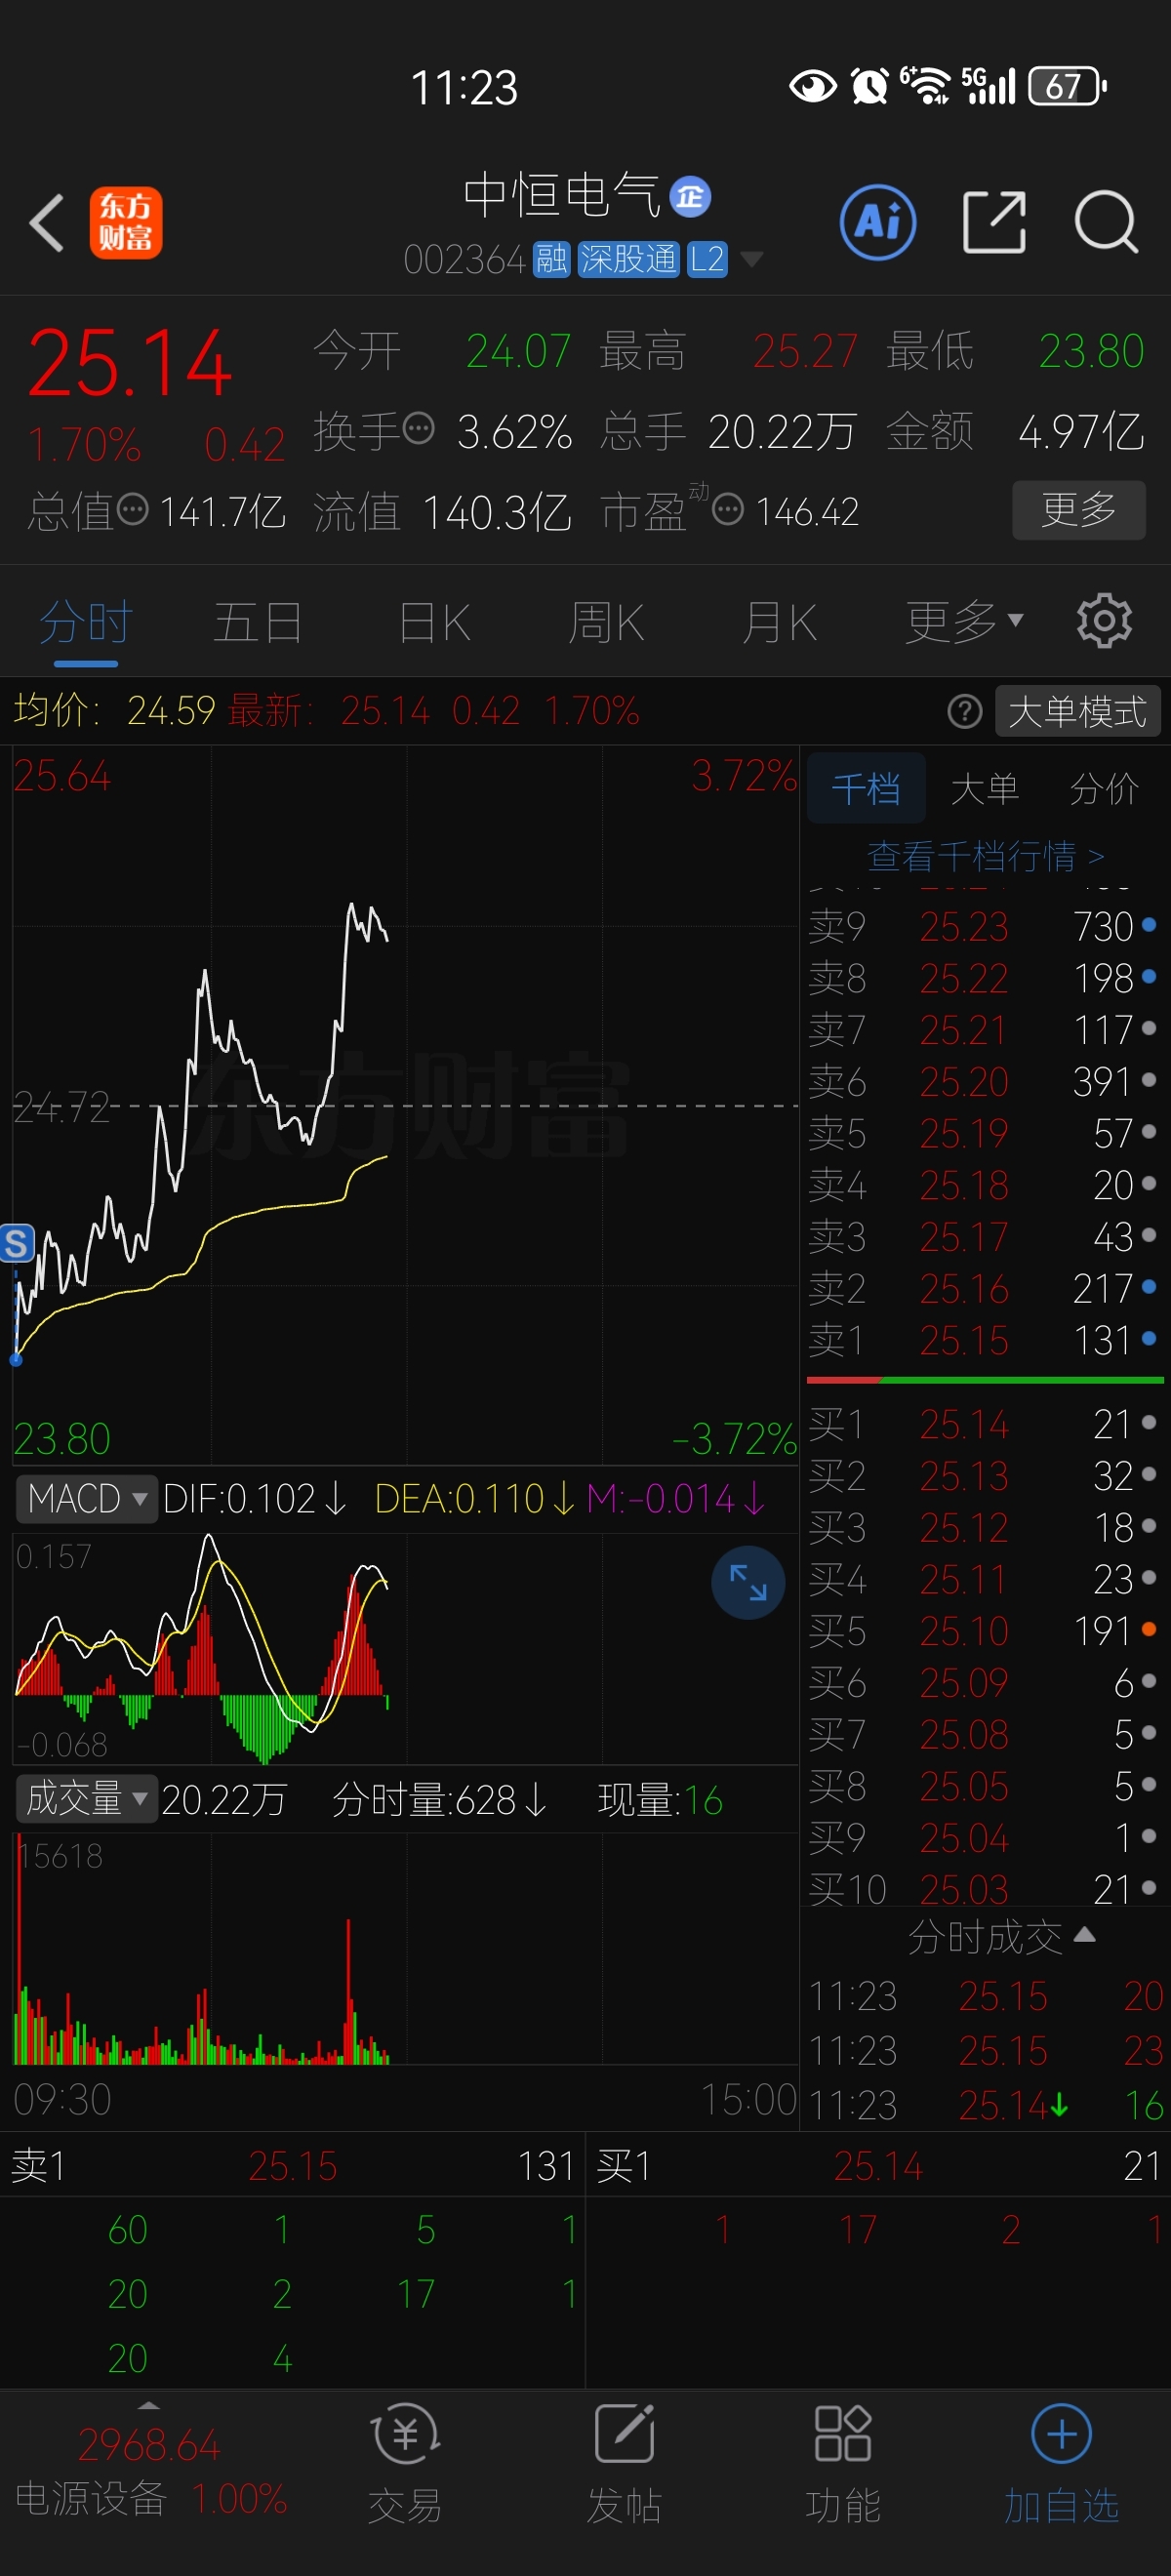Tap the back arrow icon
The width and height of the screenshot is (1171, 2576).
46,222
